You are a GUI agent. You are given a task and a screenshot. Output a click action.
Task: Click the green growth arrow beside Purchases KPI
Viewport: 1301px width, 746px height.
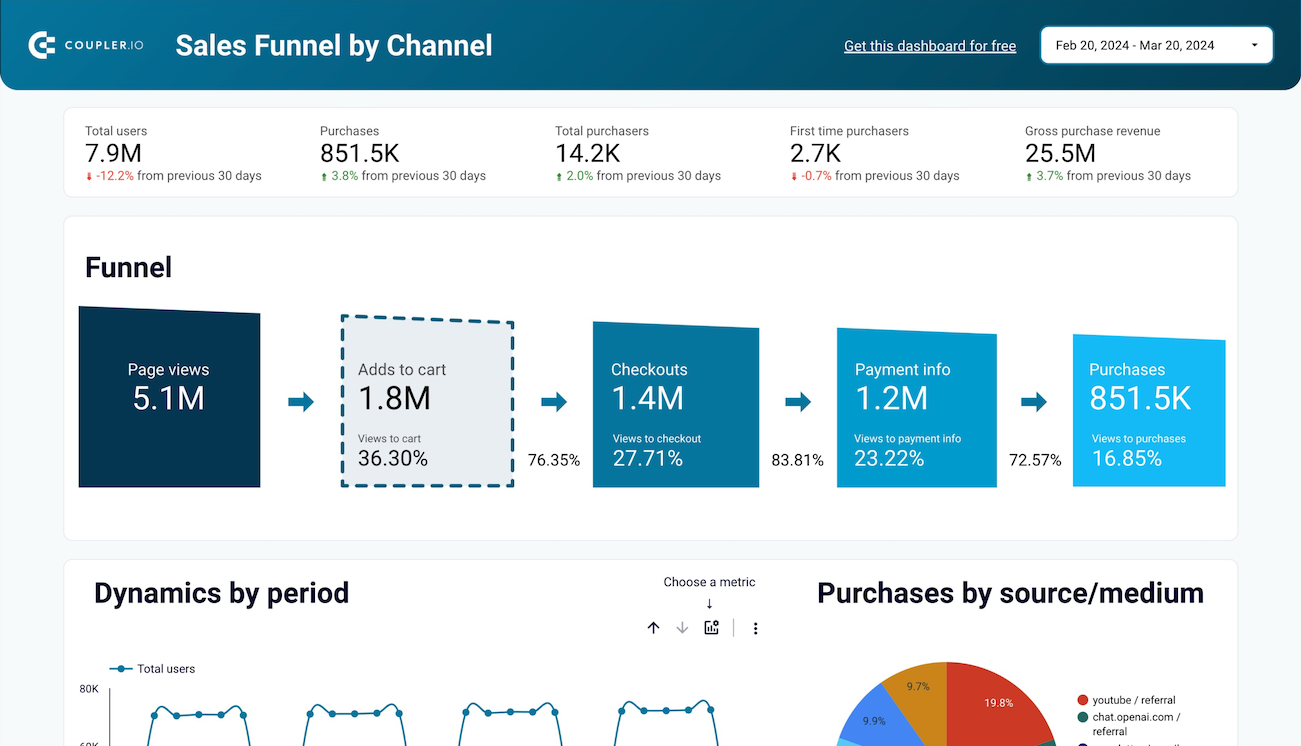click(x=326, y=175)
